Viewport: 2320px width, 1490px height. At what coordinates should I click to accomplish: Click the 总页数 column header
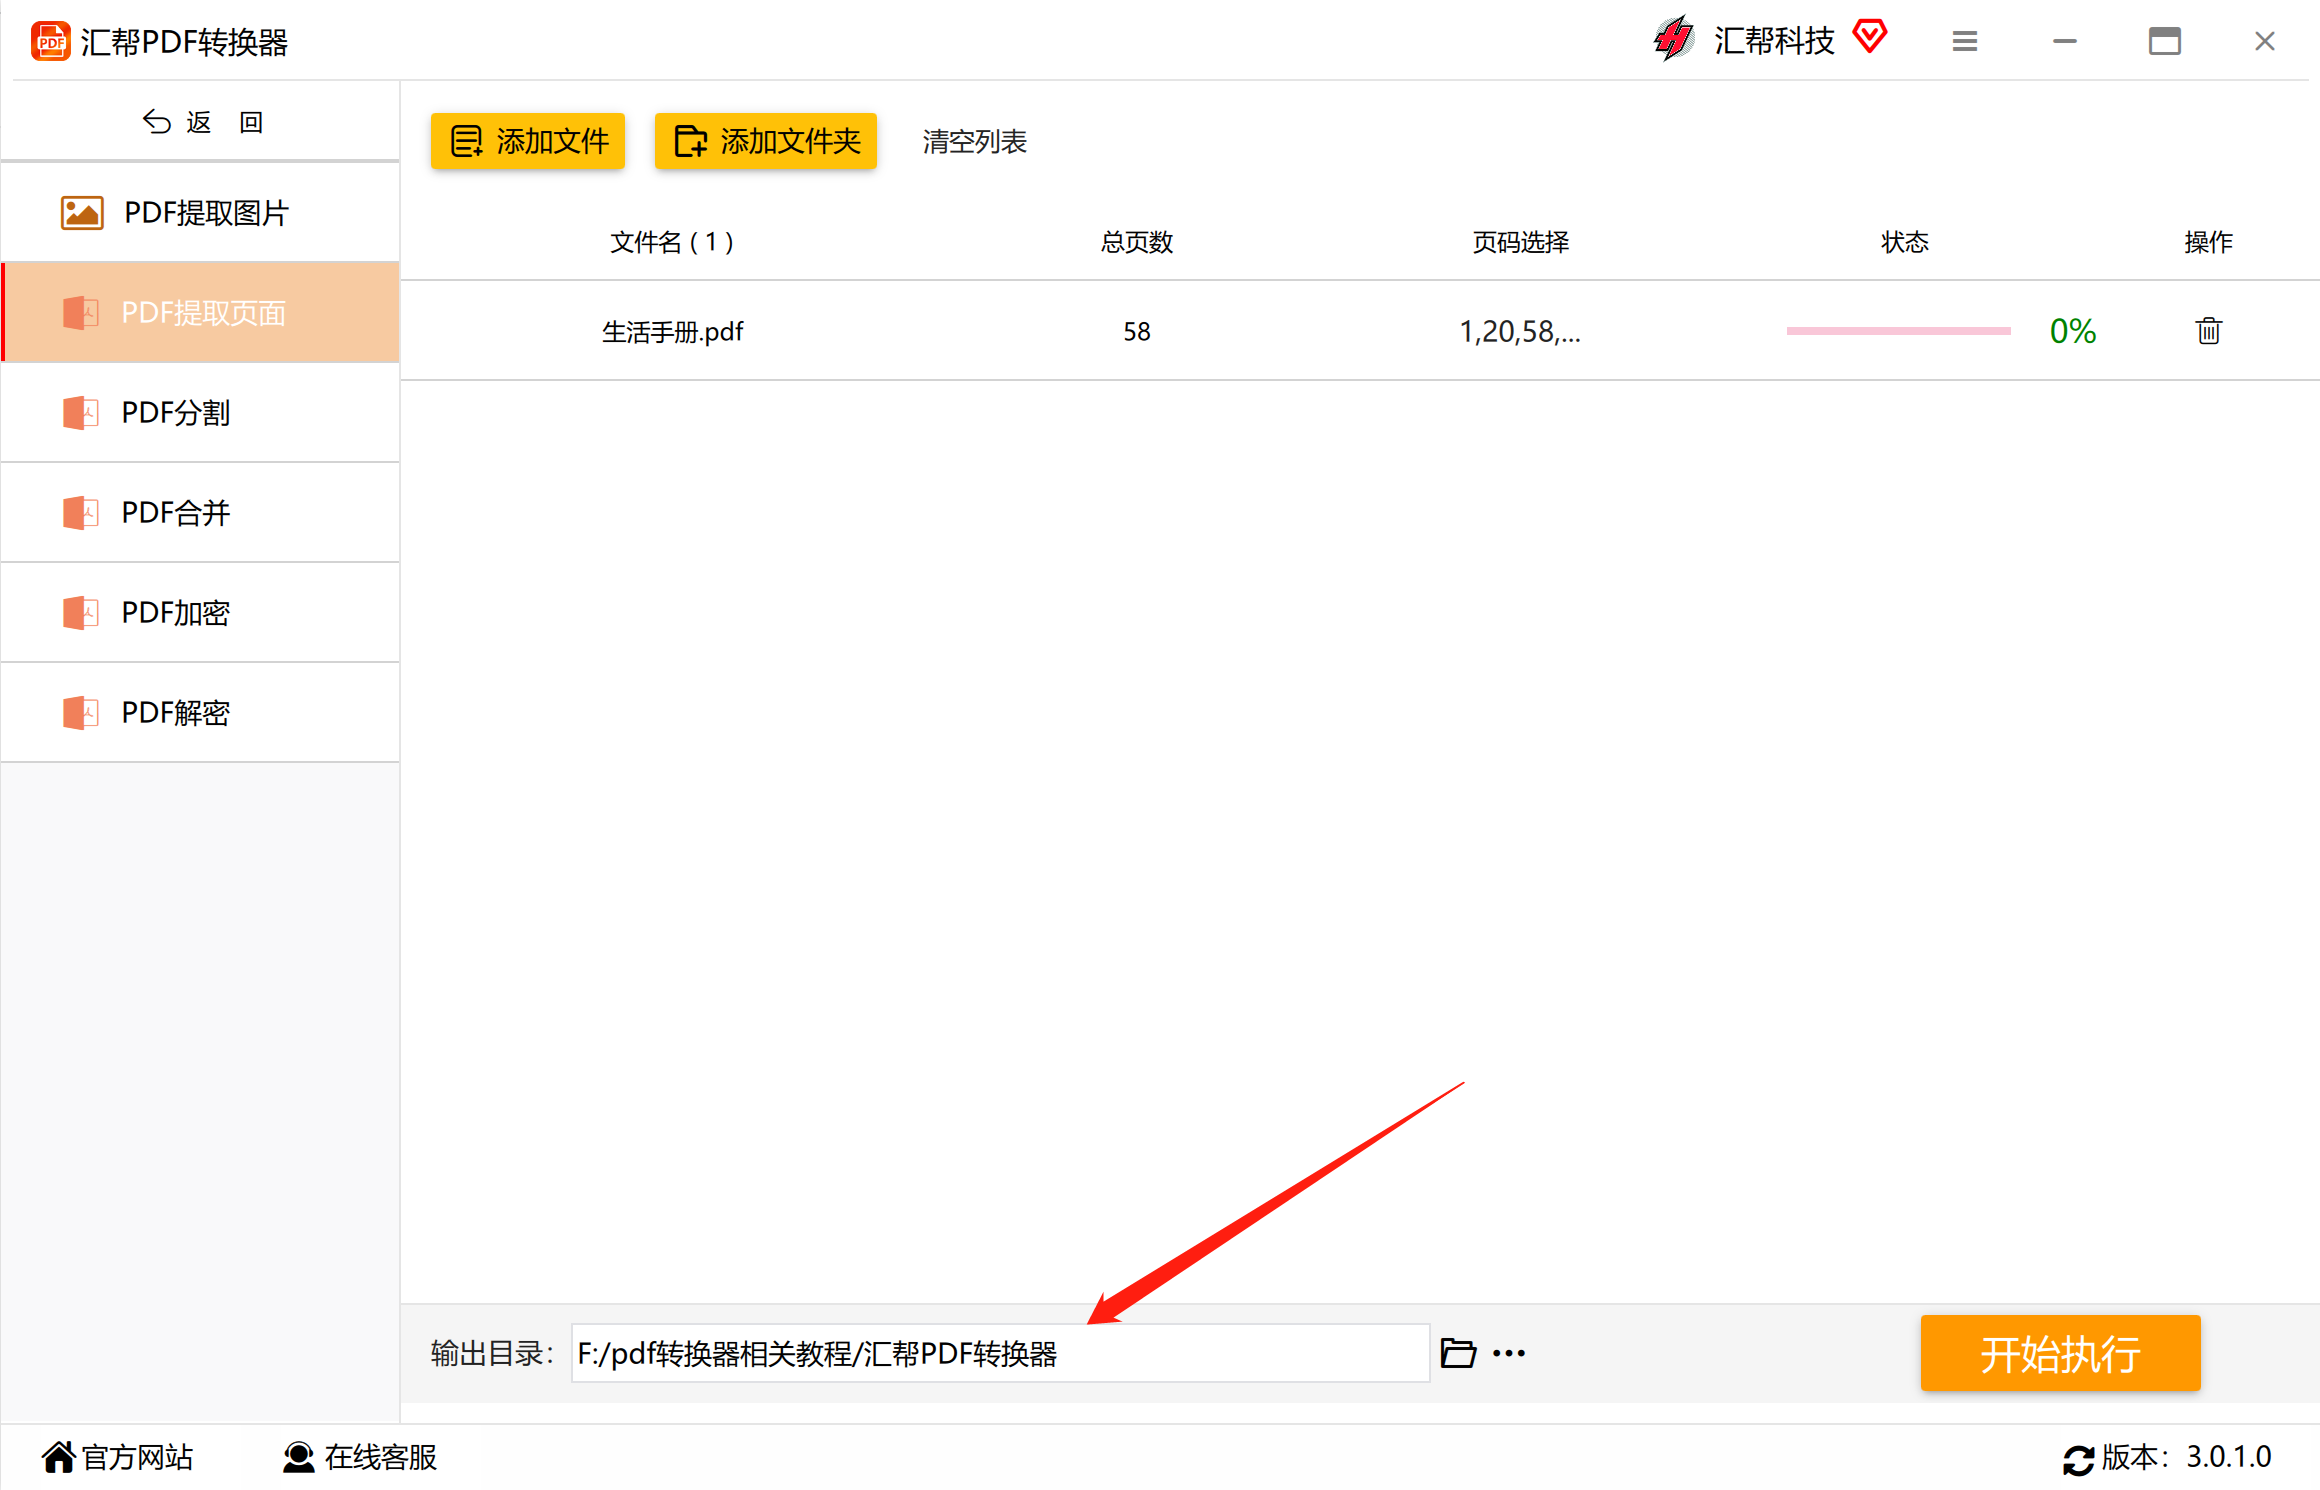click(x=1137, y=242)
